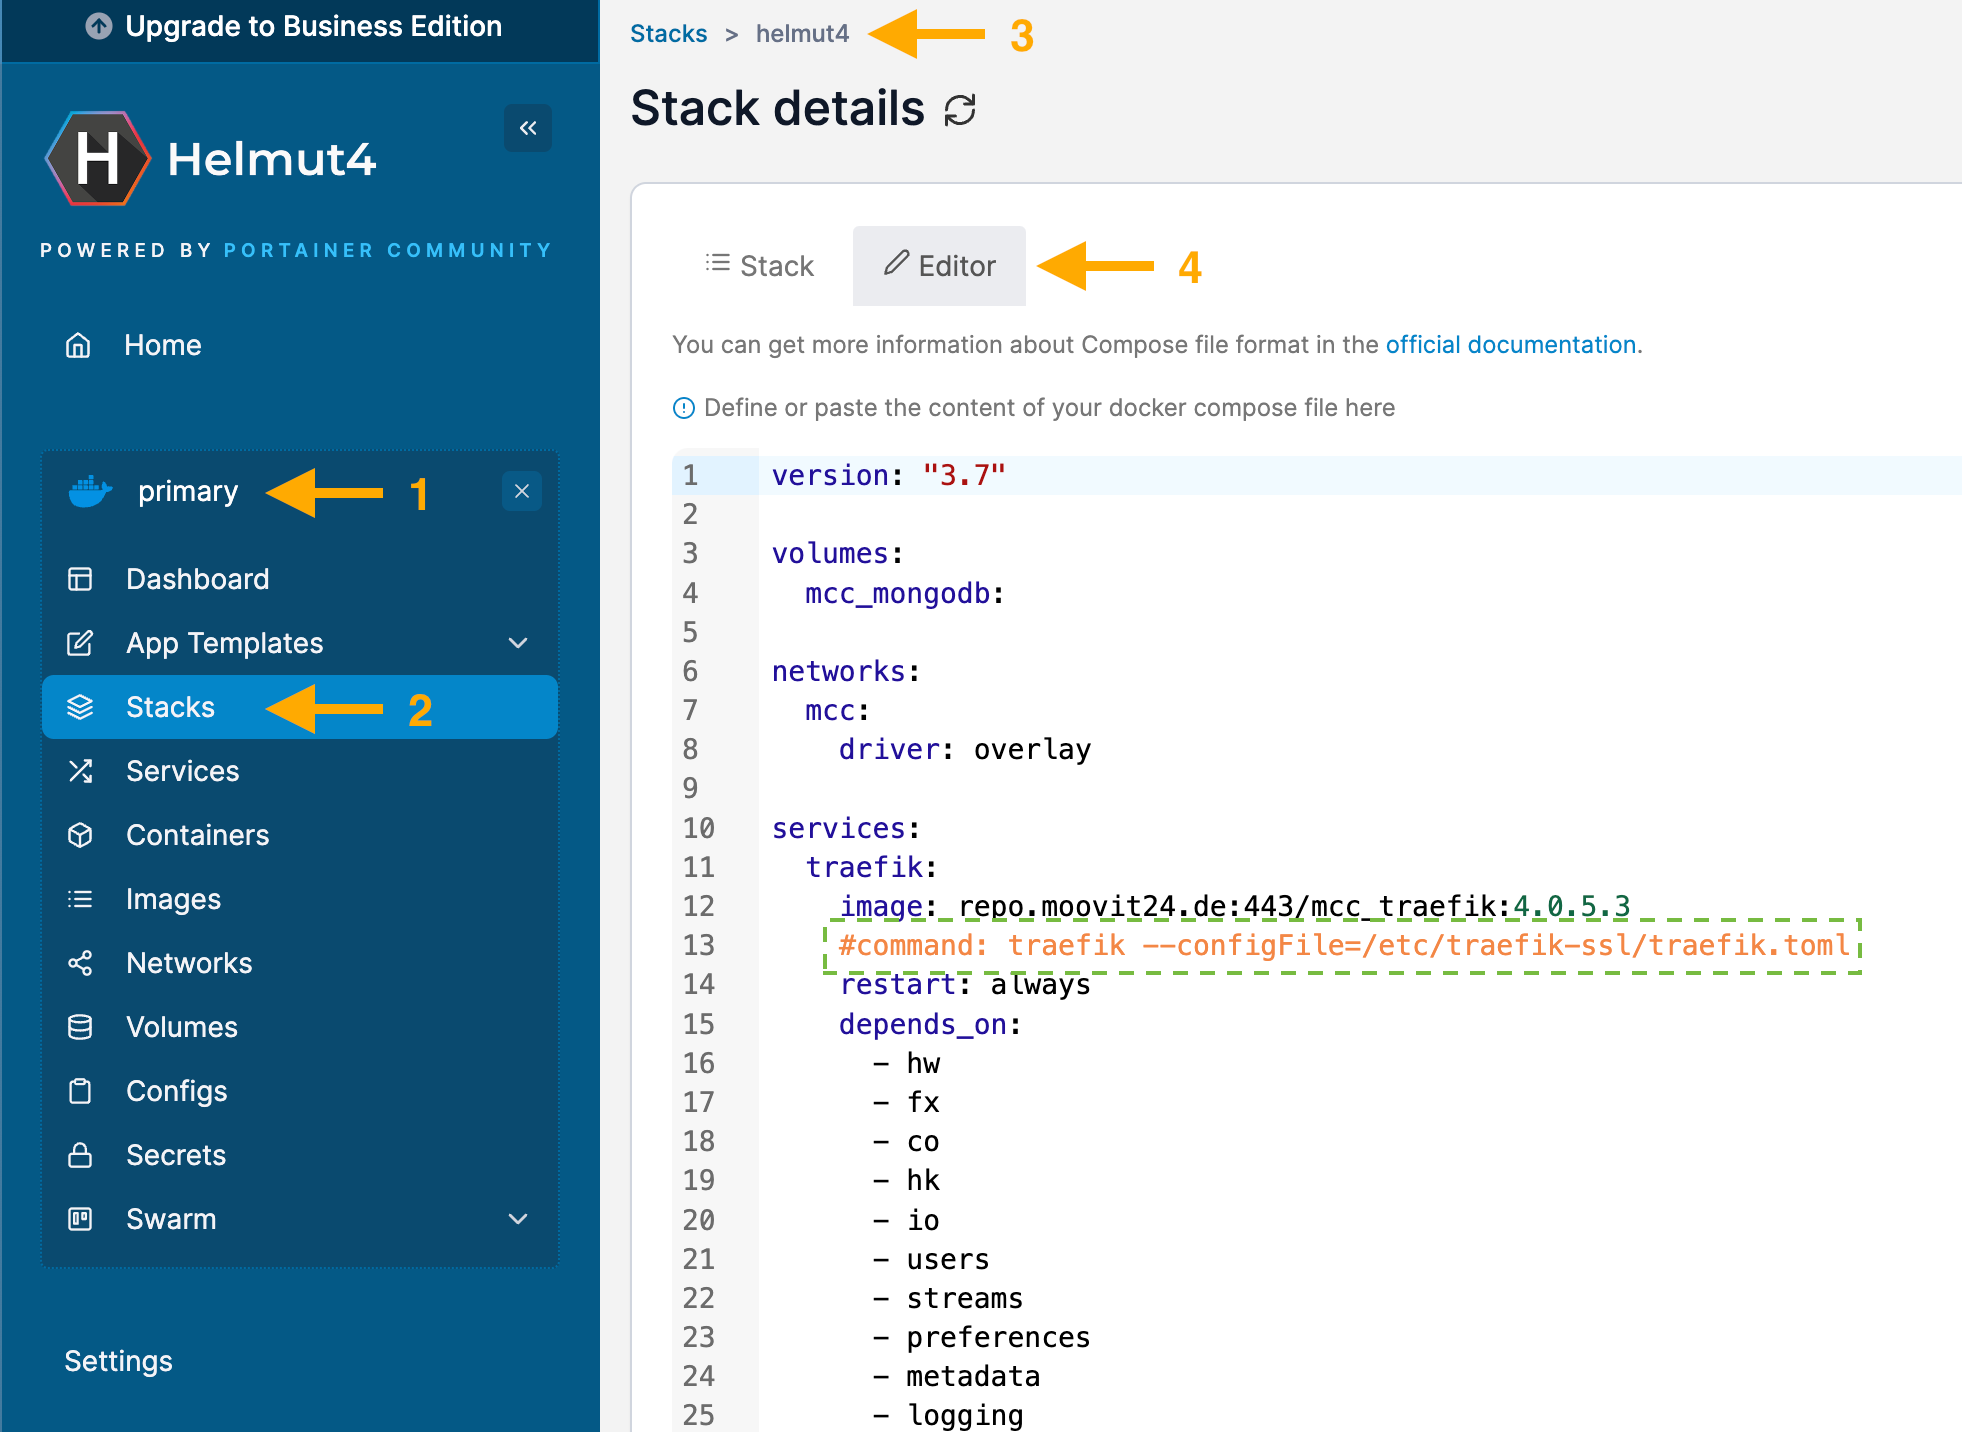Open the official documentation link

pos(1510,345)
